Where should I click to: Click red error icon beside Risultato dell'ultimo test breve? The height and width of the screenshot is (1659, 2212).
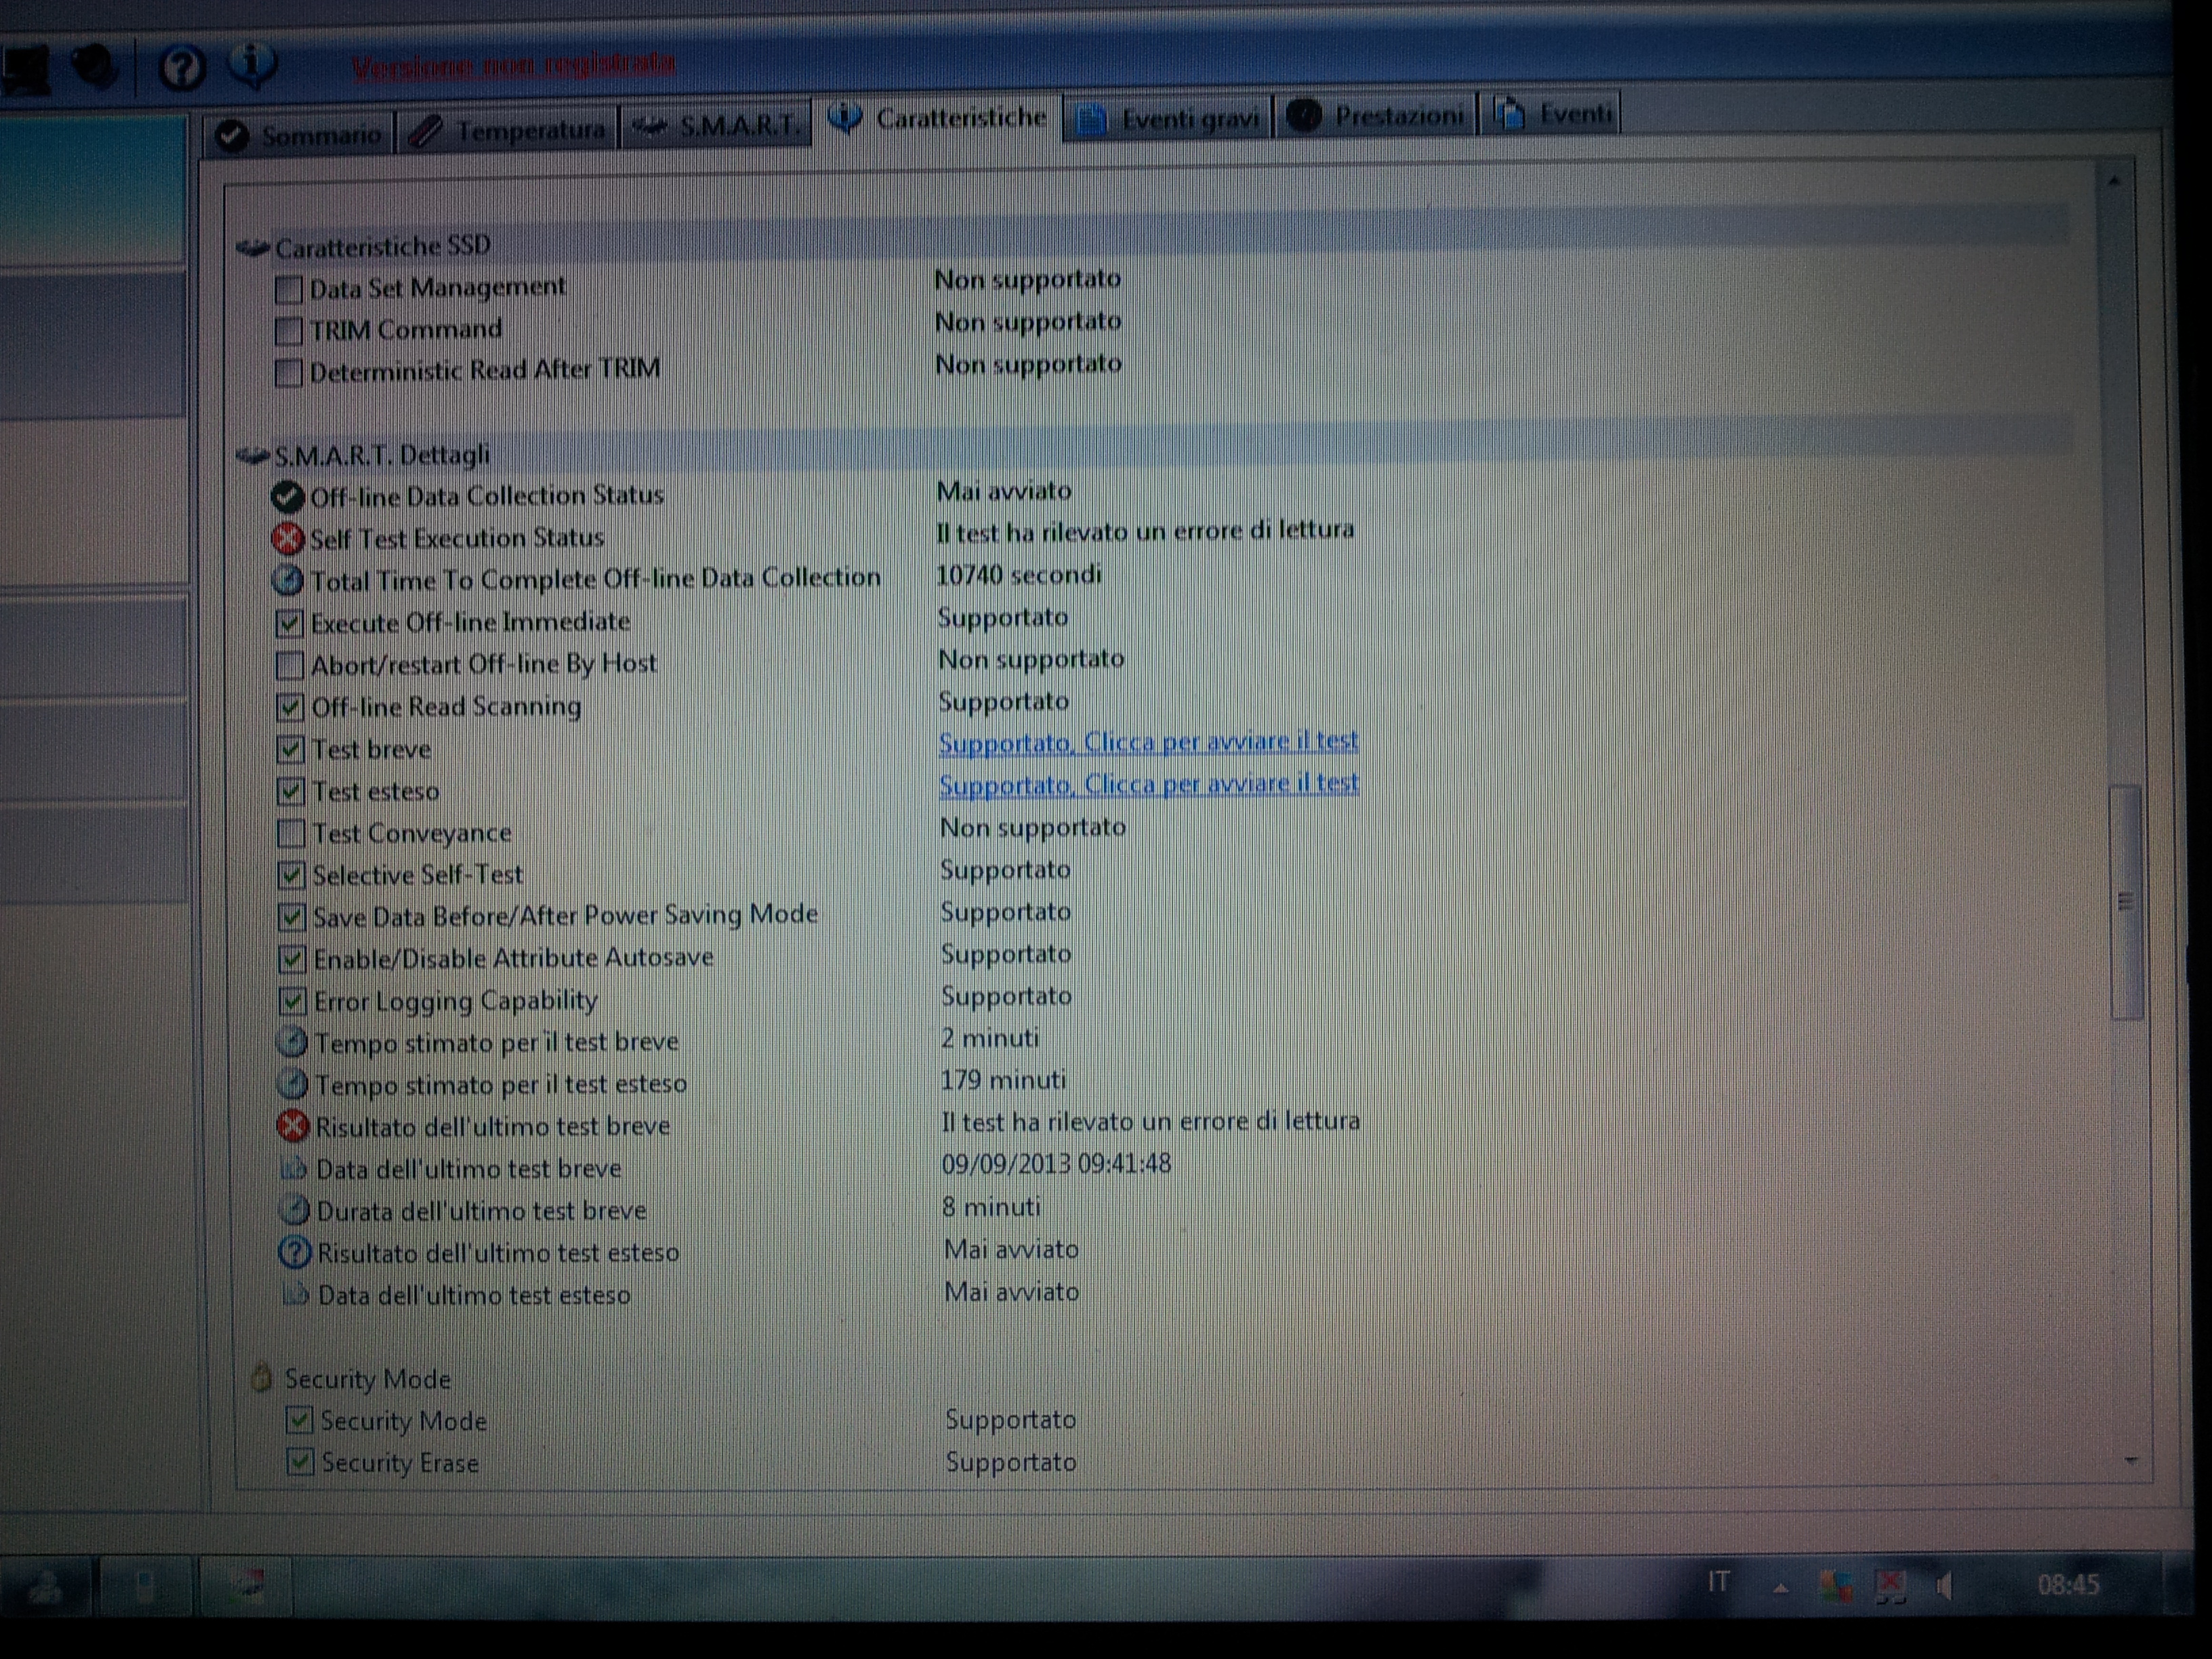click(x=292, y=1127)
